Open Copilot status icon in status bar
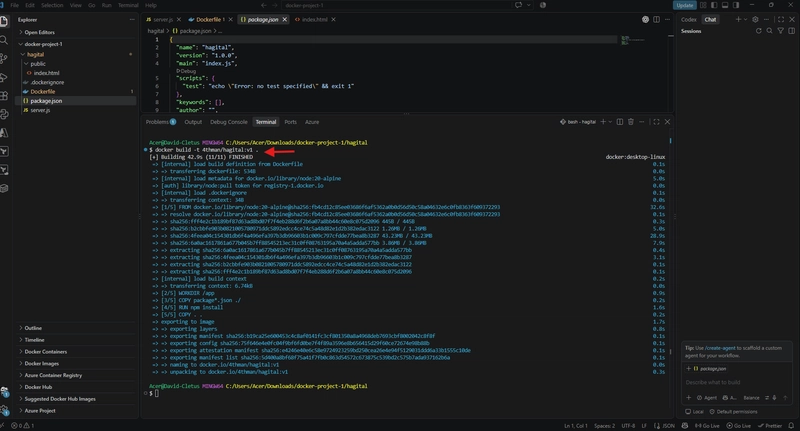The image size is (800, 431). click(x=685, y=425)
